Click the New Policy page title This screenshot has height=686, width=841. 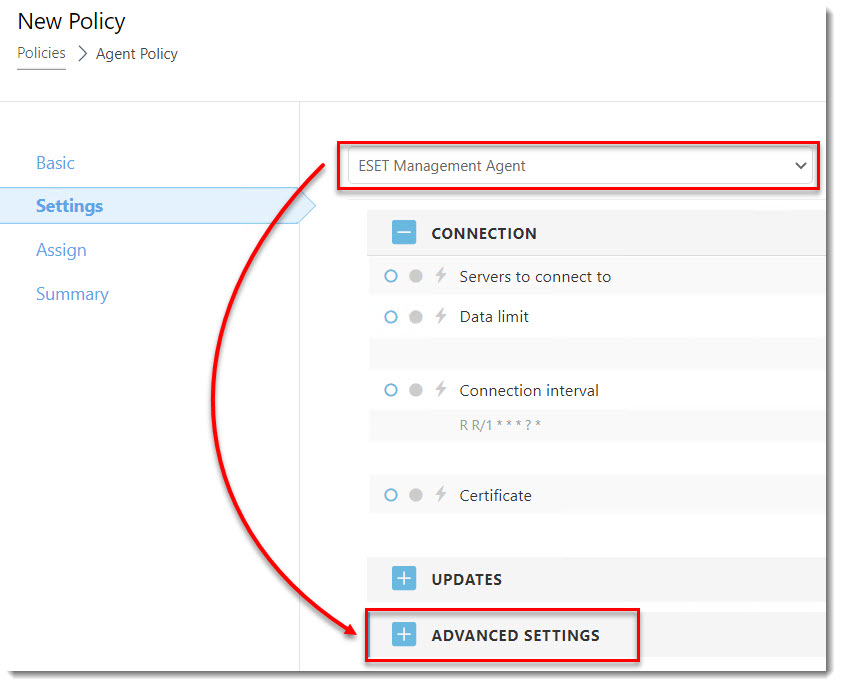71,21
